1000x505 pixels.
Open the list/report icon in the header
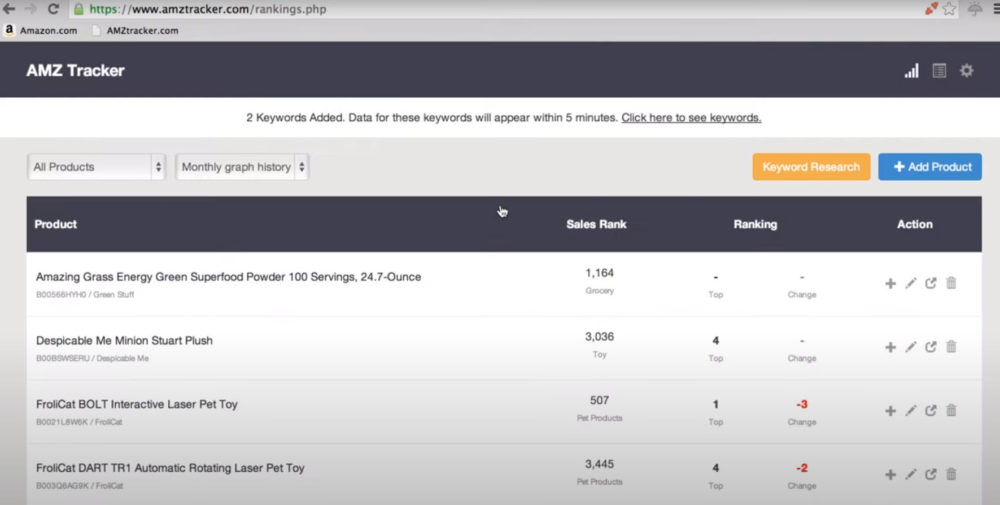pyautogui.click(x=939, y=70)
